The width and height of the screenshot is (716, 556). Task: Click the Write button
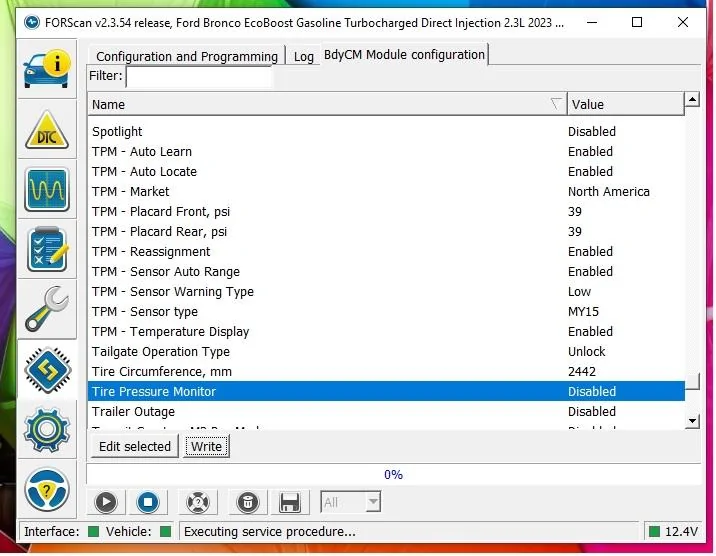206,446
